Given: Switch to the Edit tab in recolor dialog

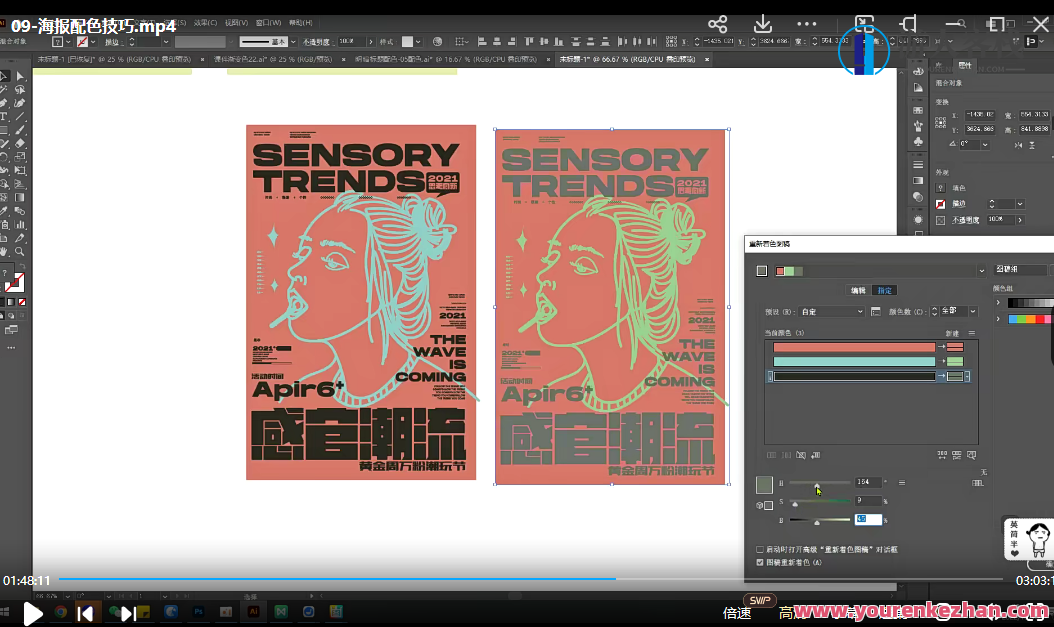Looking at the screenshot, I should click(857, 290).
